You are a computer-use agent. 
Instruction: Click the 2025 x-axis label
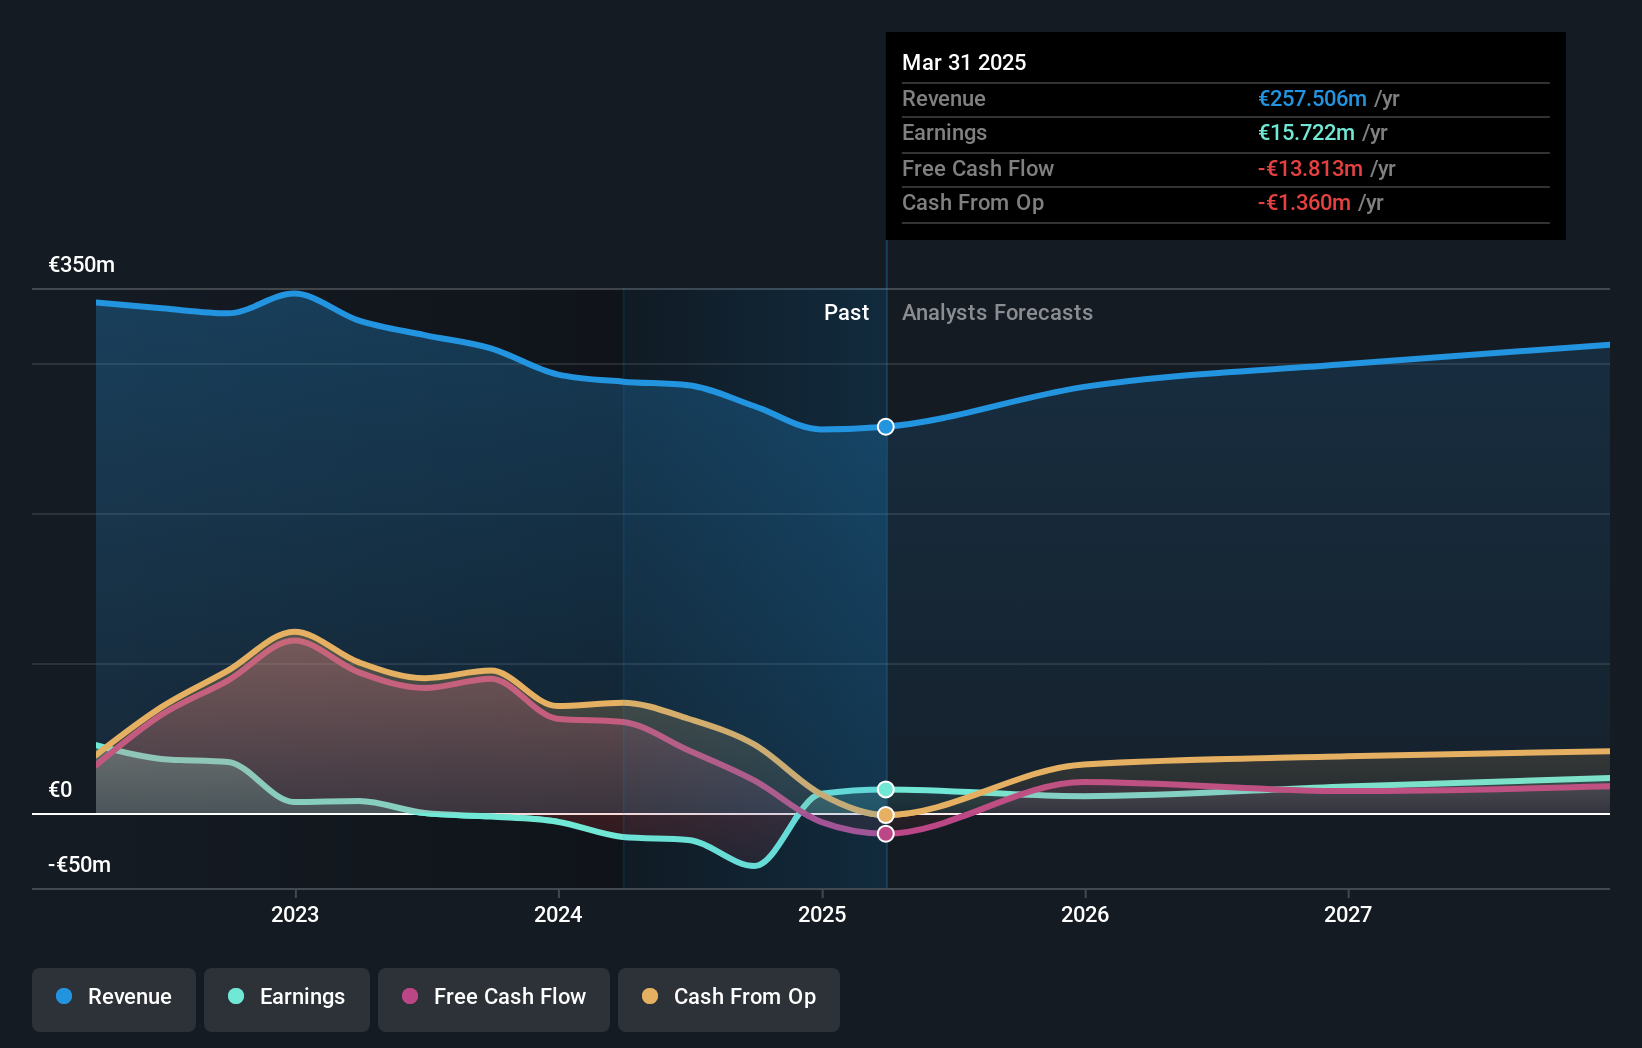coord(822,914)
